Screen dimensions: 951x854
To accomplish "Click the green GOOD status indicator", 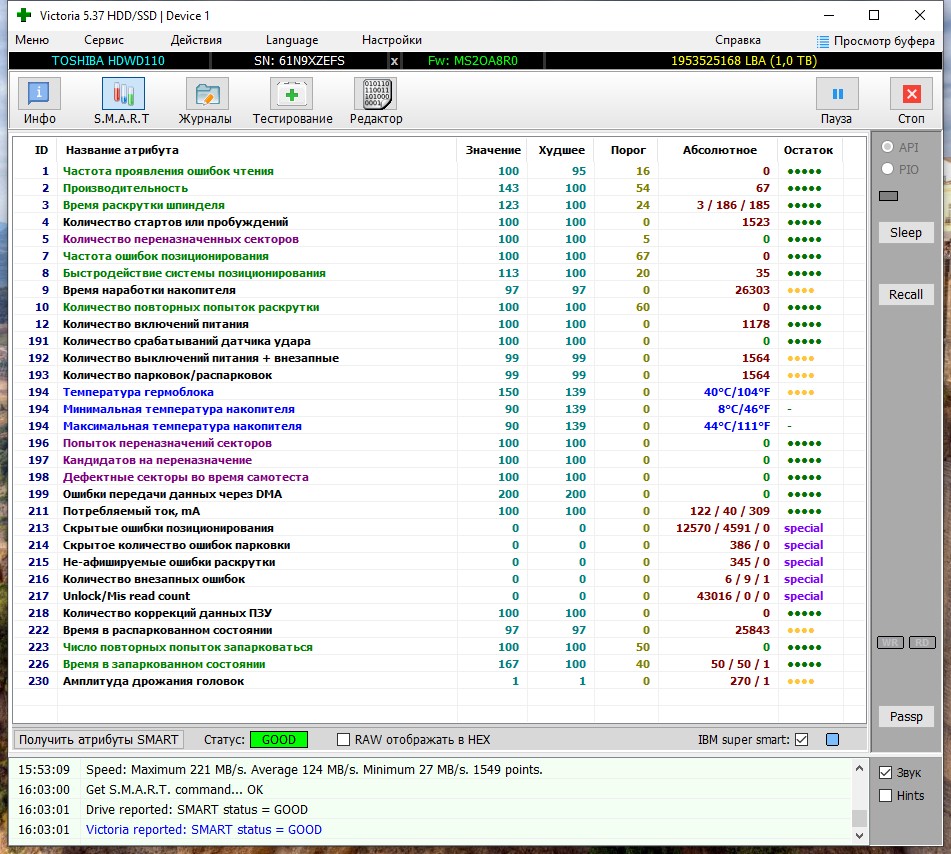I will pyautogui.click(x=279, y=739).
